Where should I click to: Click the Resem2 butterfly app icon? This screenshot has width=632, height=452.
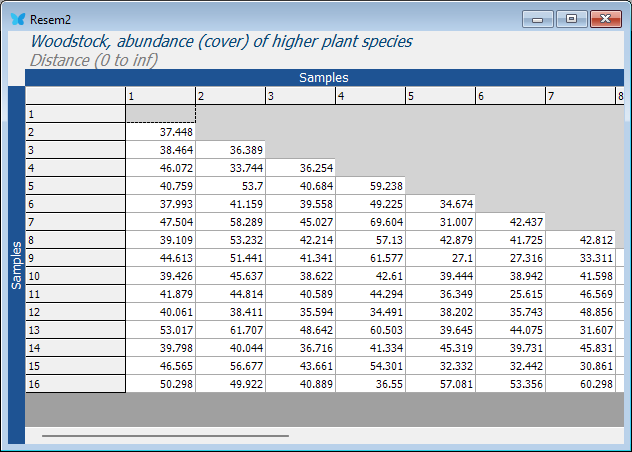(17, 19)
